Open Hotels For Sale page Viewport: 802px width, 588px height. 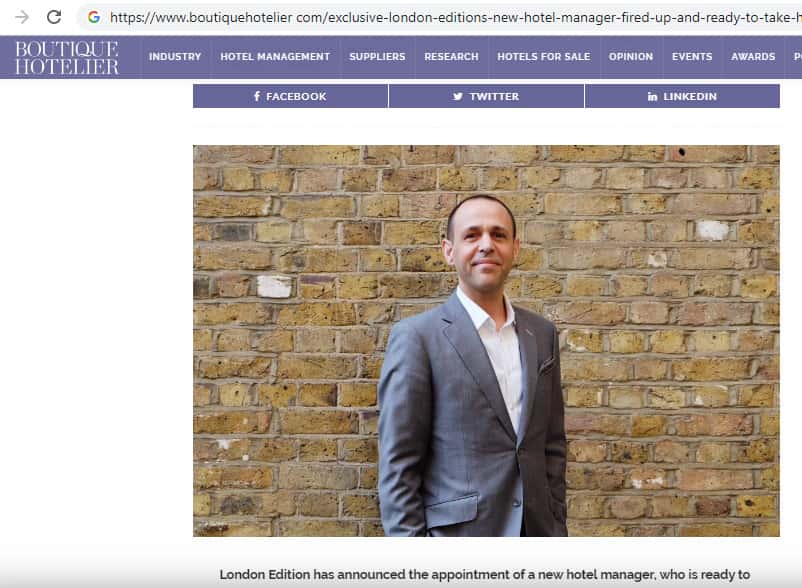pyautogui.click(x=544, y=57)
